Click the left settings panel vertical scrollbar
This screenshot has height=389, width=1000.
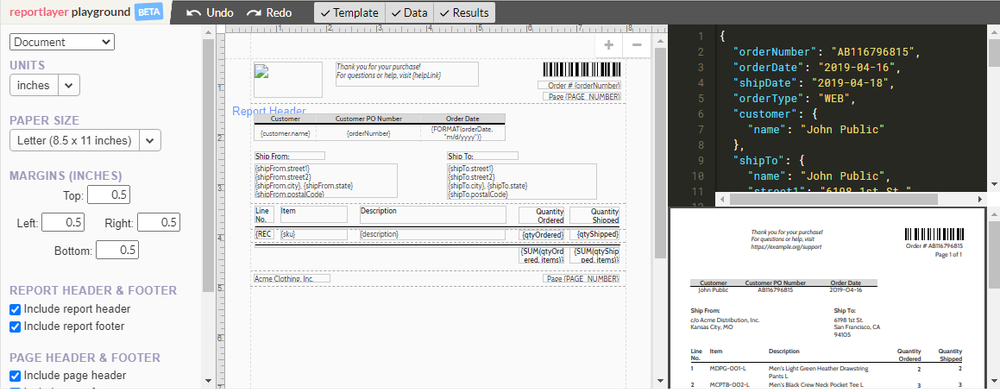tap(208, 165)
